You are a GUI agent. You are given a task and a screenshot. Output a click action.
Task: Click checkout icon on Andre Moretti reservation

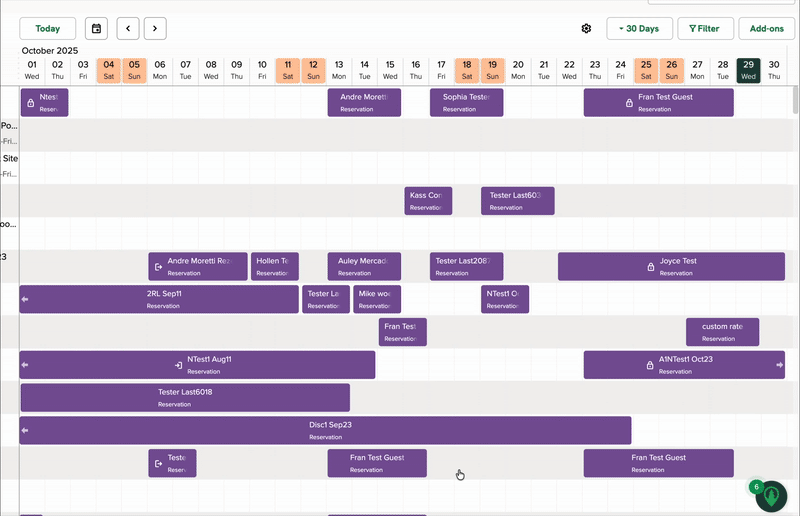pos(158,267)
